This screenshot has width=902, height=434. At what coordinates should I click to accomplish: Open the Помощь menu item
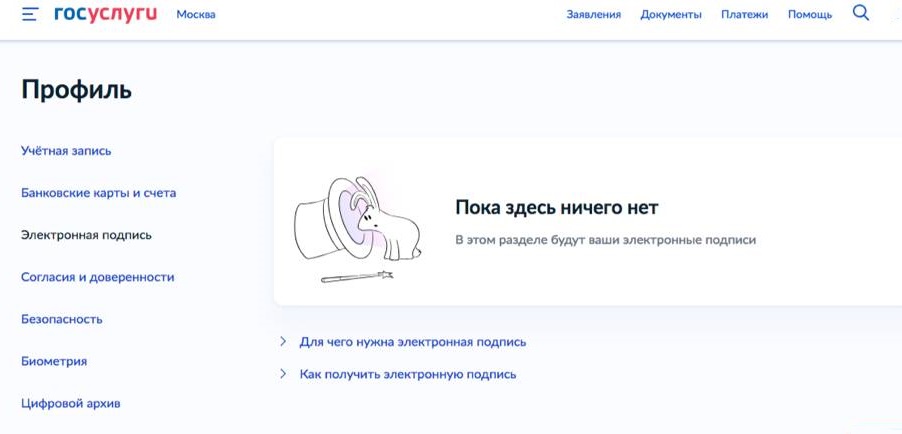tap(810, 15)
